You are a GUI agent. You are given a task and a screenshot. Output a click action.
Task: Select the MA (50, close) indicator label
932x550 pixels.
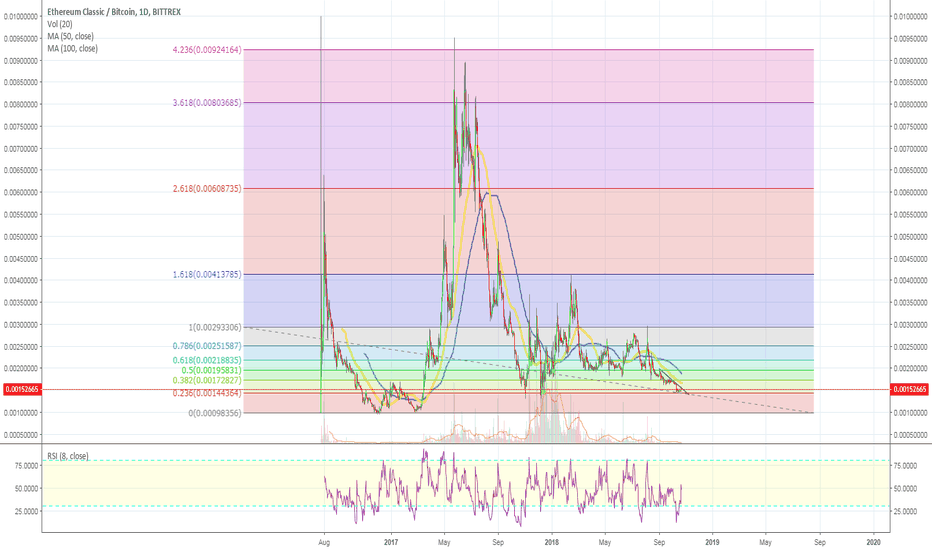tap(70, 36)
